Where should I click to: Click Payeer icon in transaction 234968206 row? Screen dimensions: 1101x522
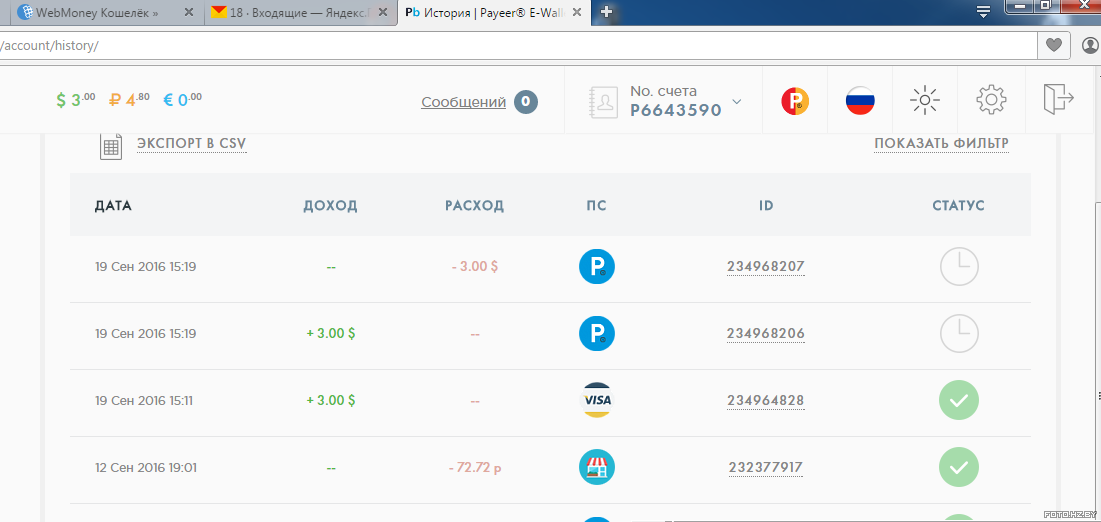tap(597, 334)
